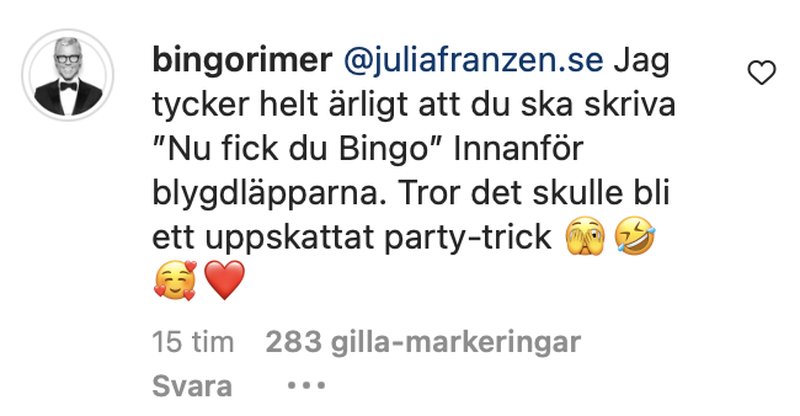Viewport: 800px width, 416px height.
Task: Click the words "ett uppskattat" in the comment
Action: (x=263, y=238)
